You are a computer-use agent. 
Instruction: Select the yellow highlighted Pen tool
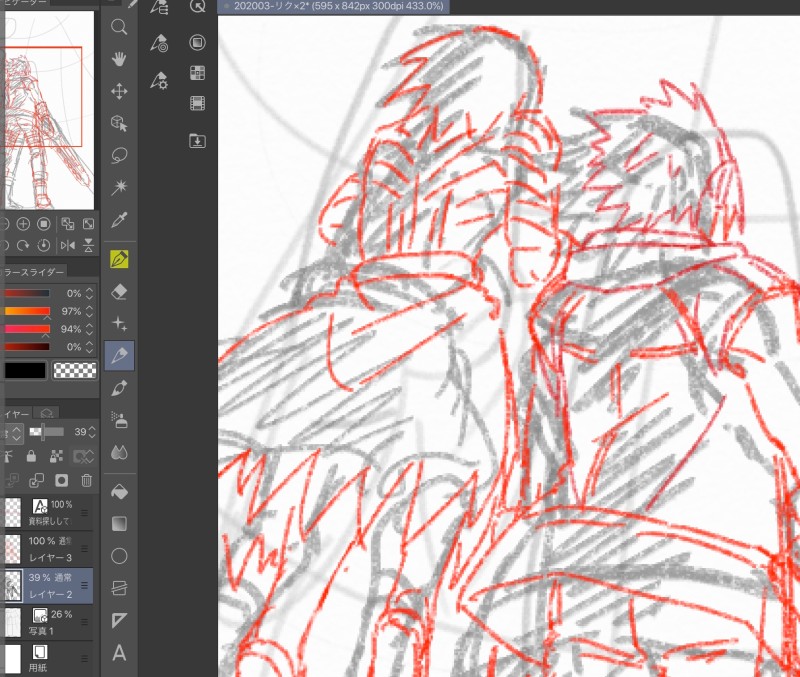point(119,259)
